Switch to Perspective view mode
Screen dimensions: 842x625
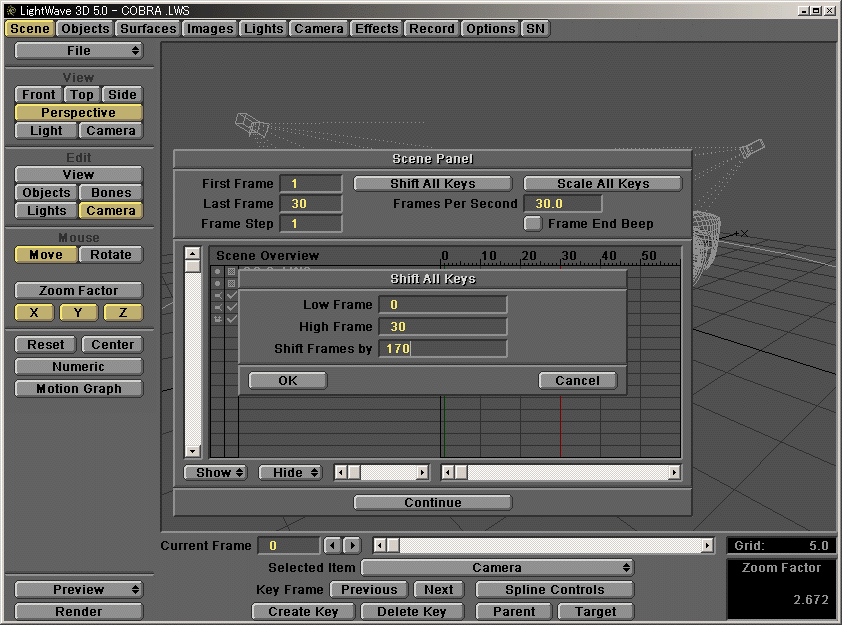(x=78, y=112)
